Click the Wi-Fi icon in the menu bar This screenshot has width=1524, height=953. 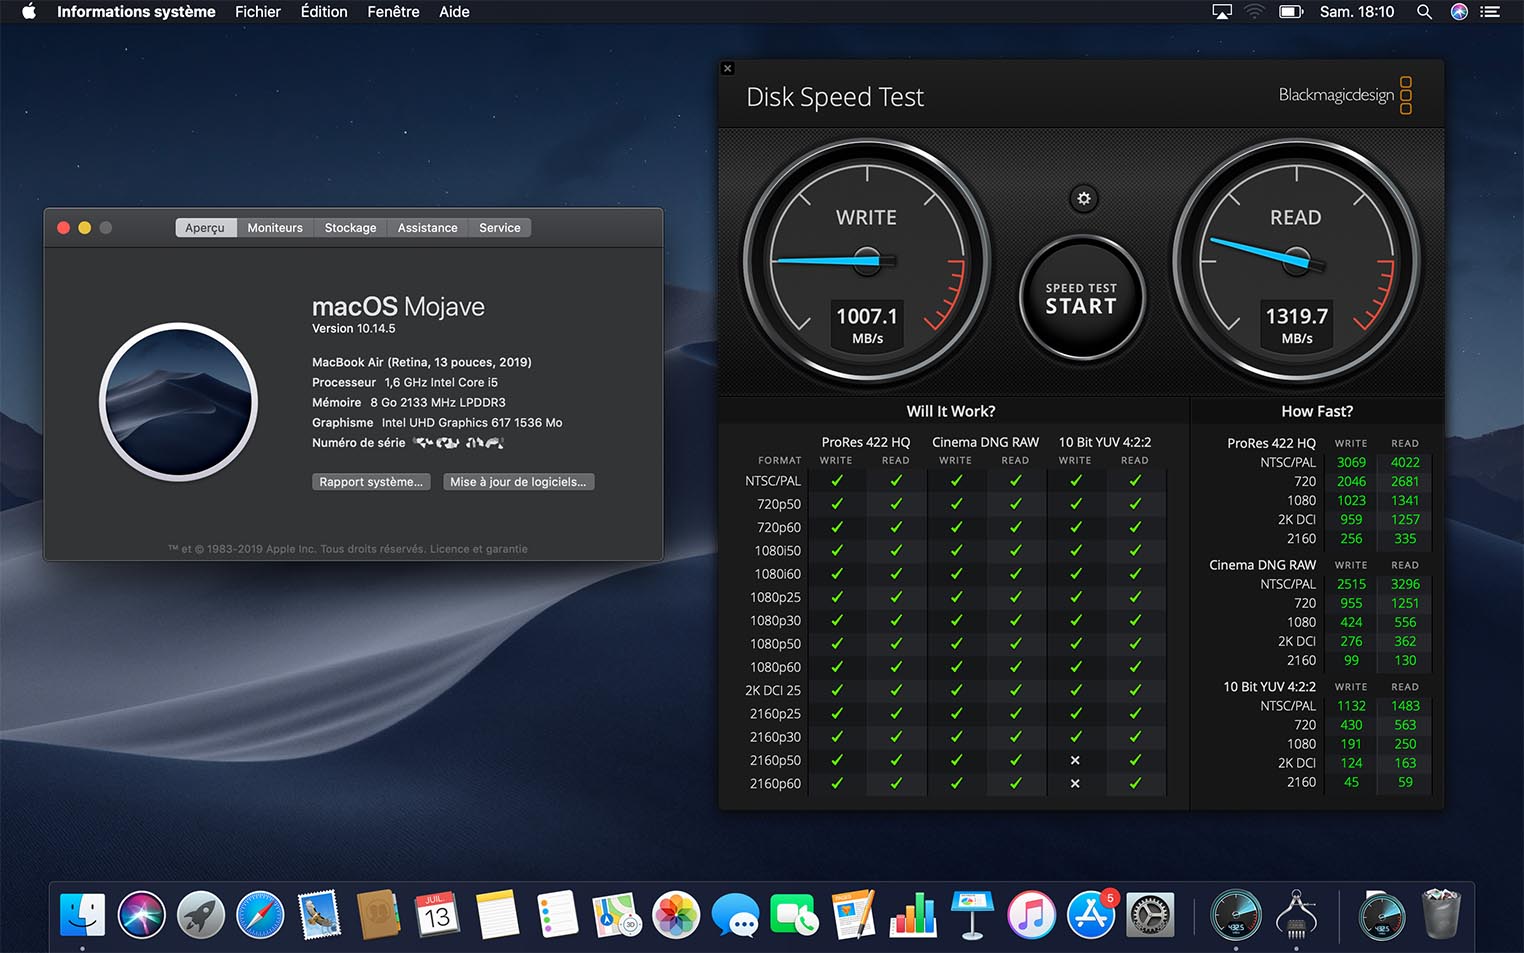coord(1253,12)
